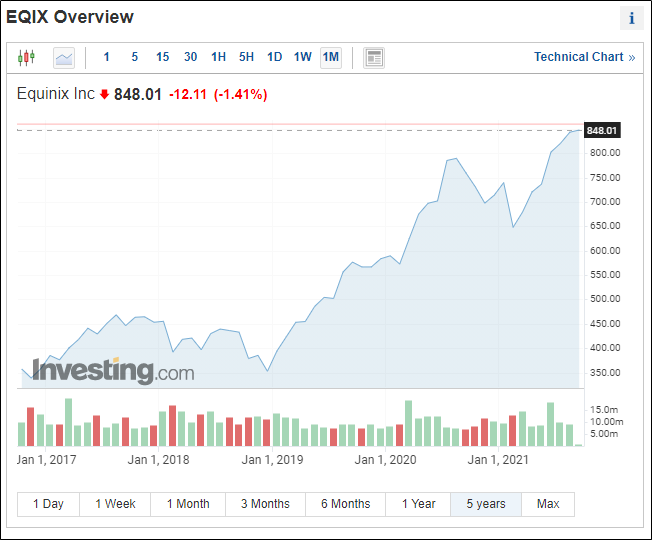
Task: Click the 800.00 price axis label
Action: (x=605, y=153)
